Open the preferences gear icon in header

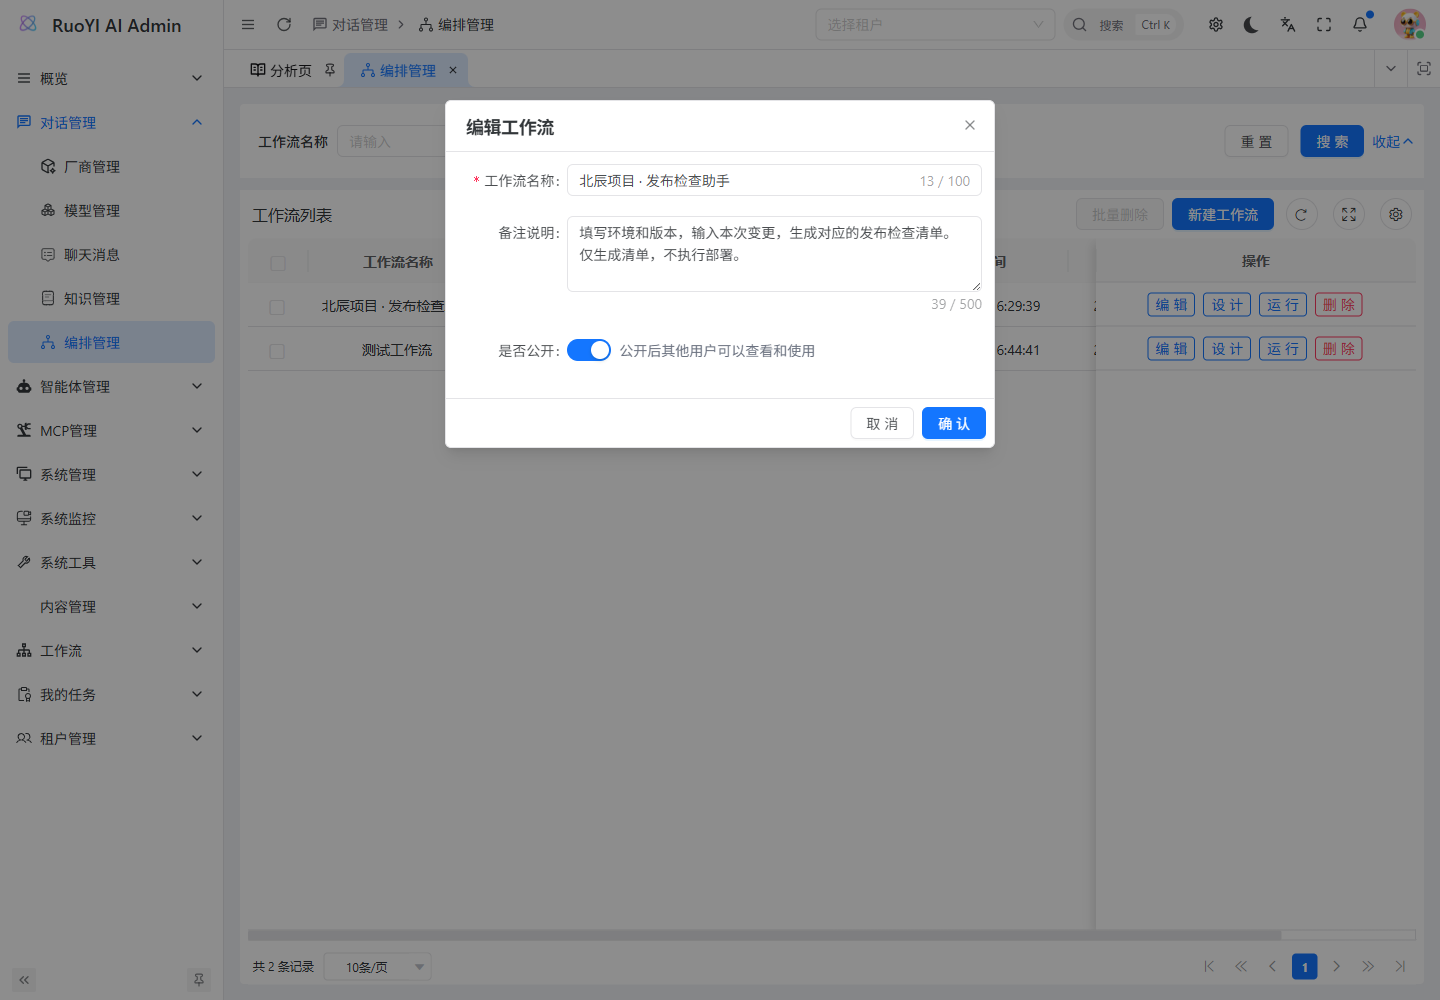click(x=1216, y=25)
